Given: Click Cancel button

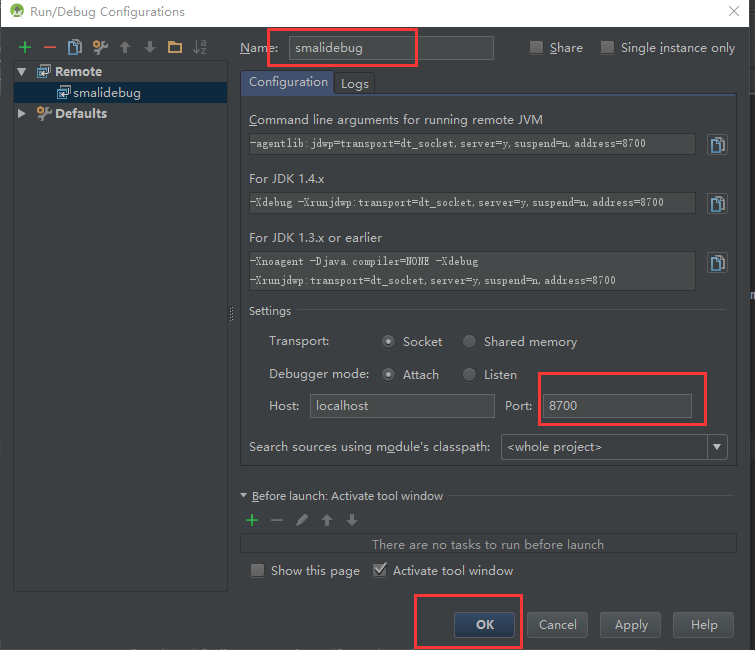Looking at the screenshot, I should click(558, 624).
